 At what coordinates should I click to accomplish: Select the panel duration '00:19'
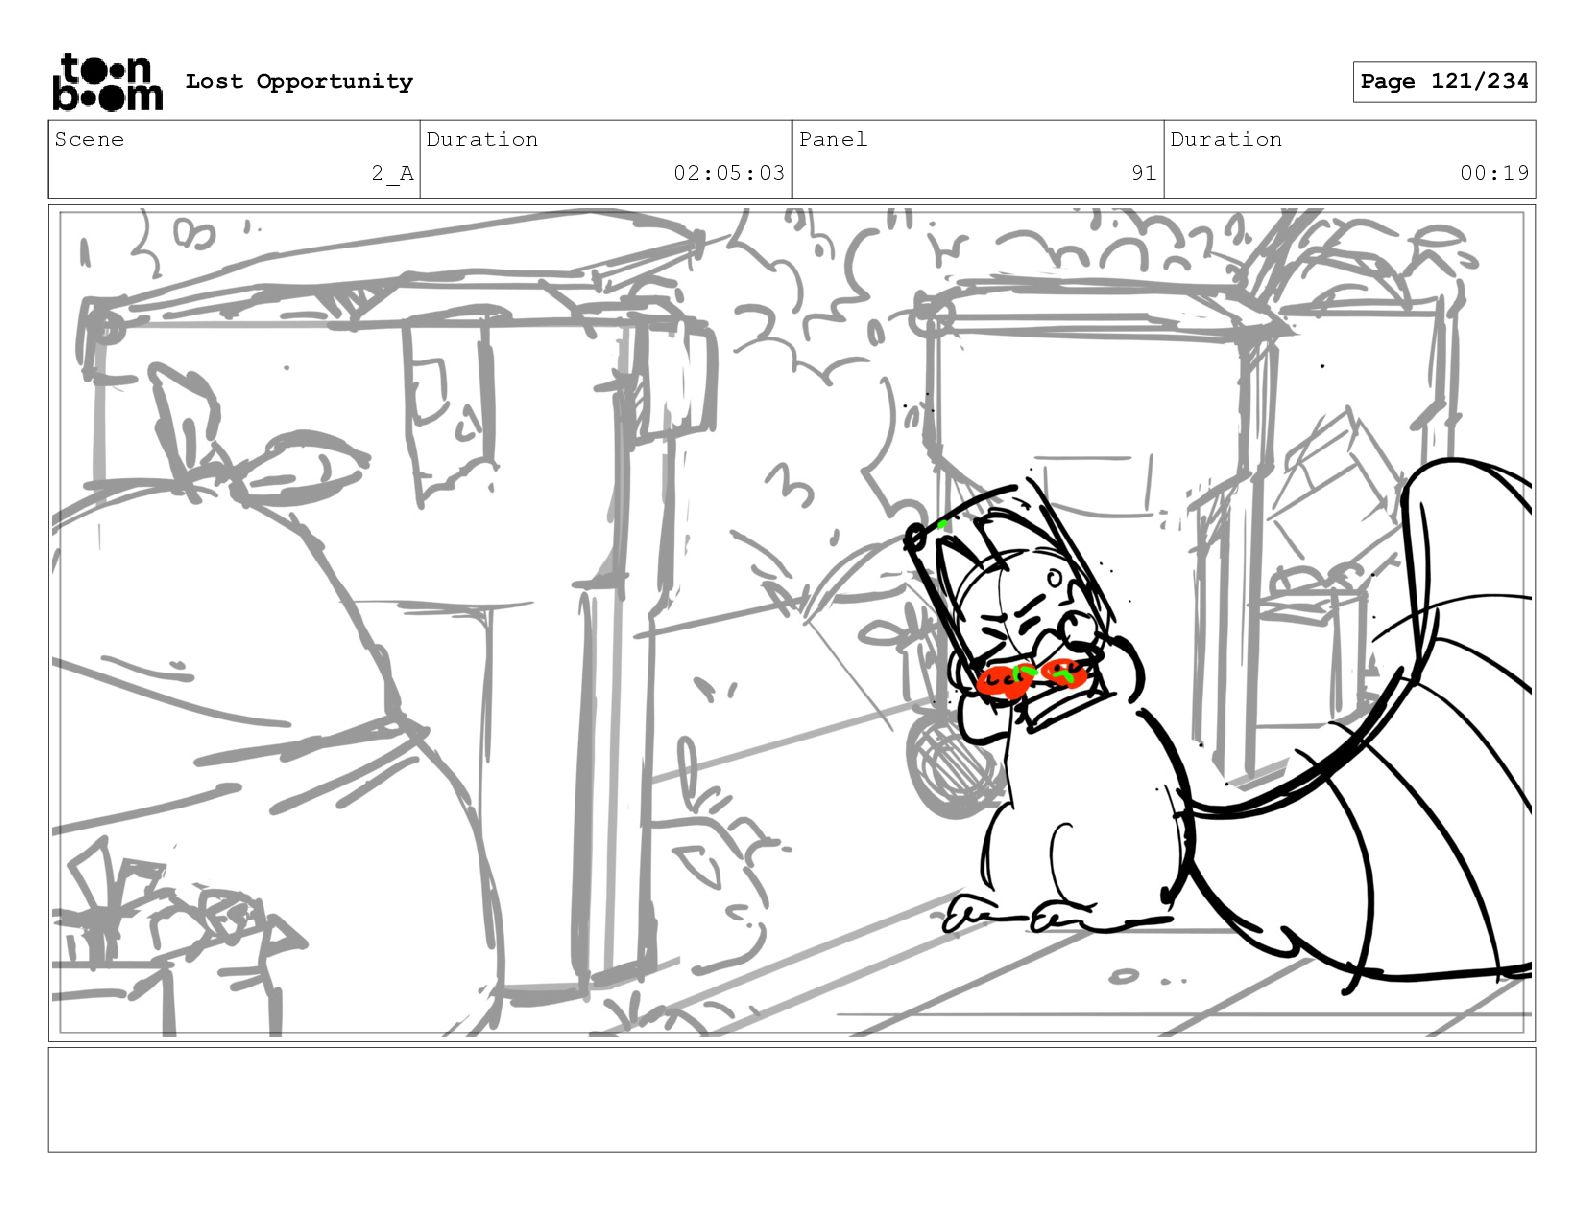tap(1494, 173)
